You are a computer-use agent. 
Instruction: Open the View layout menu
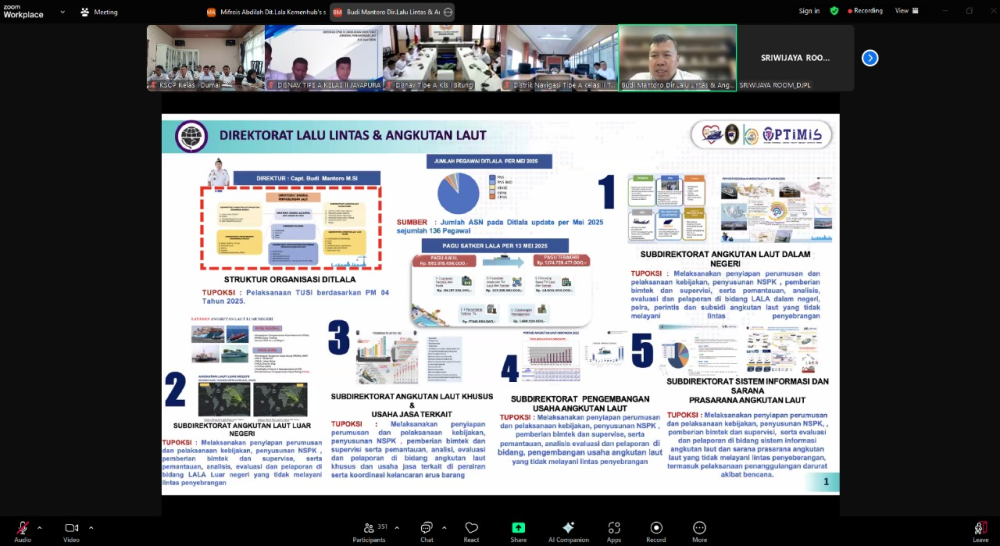906,11
